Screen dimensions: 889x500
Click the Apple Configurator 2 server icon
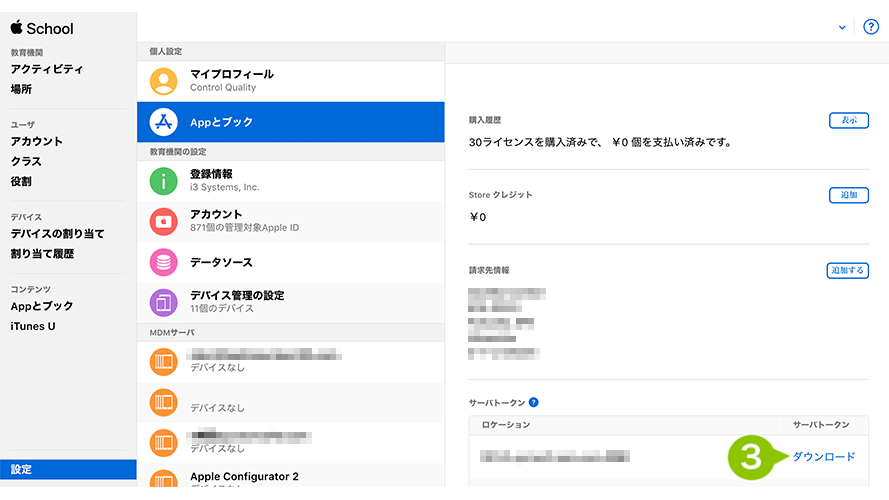pyautogui.click(x=163, y=479)
